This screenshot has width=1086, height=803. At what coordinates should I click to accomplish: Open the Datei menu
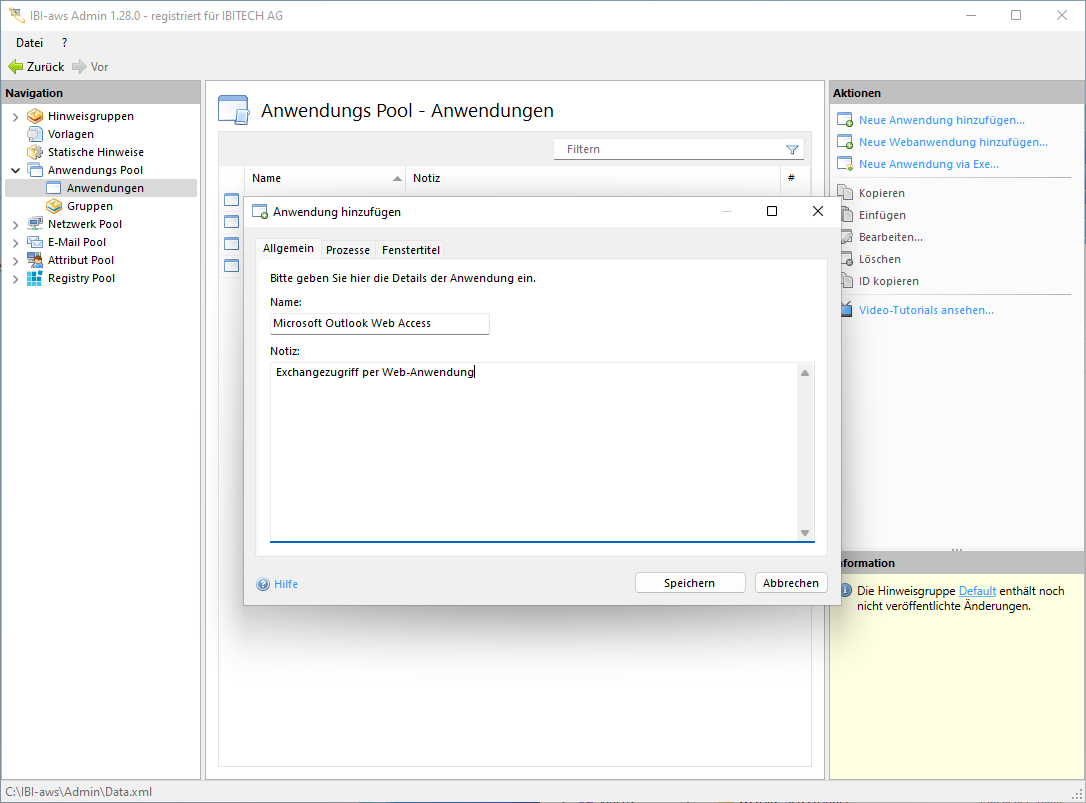pyautogui.click(x=29, y=43)
